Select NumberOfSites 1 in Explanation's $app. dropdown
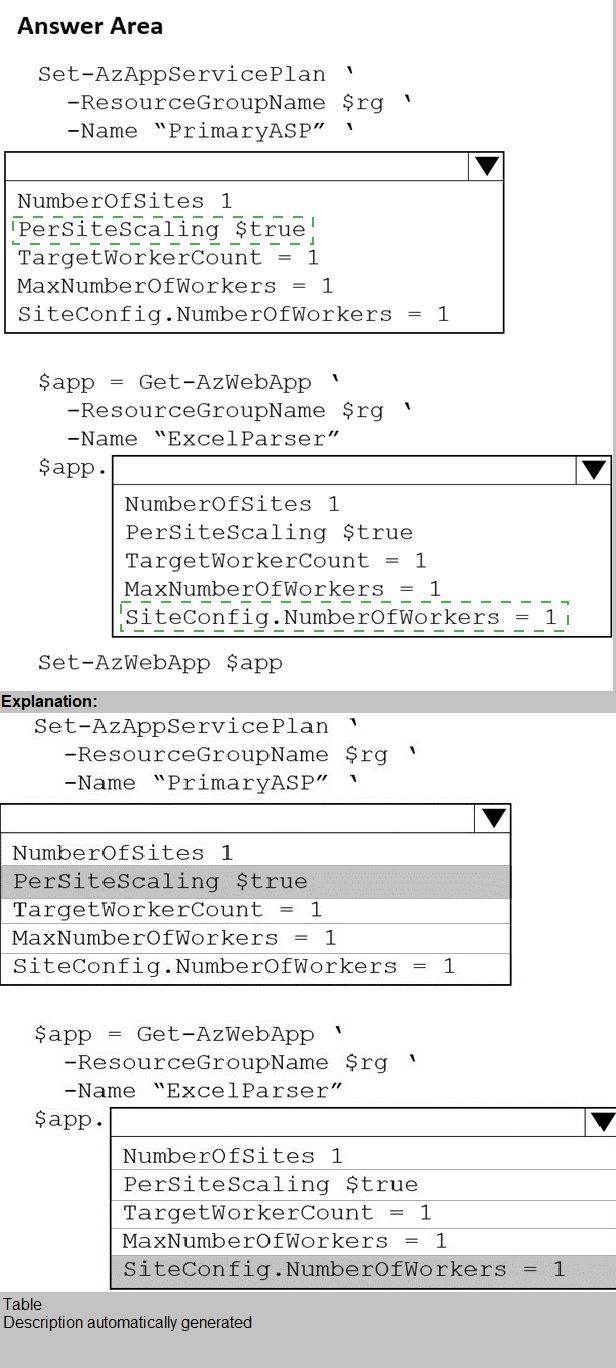This screenshot has width=616, height=1368. point(232,1156)
